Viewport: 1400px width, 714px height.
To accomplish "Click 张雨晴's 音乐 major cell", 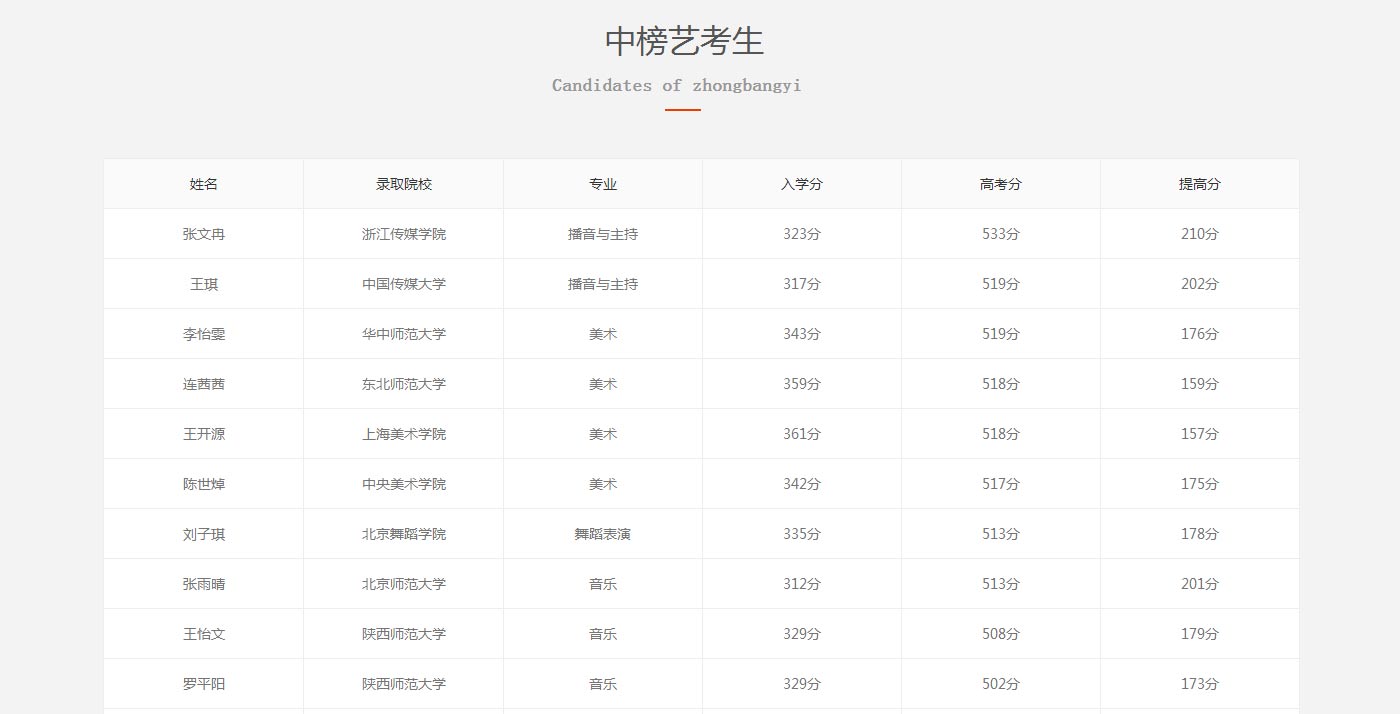I will coord(603,583).
